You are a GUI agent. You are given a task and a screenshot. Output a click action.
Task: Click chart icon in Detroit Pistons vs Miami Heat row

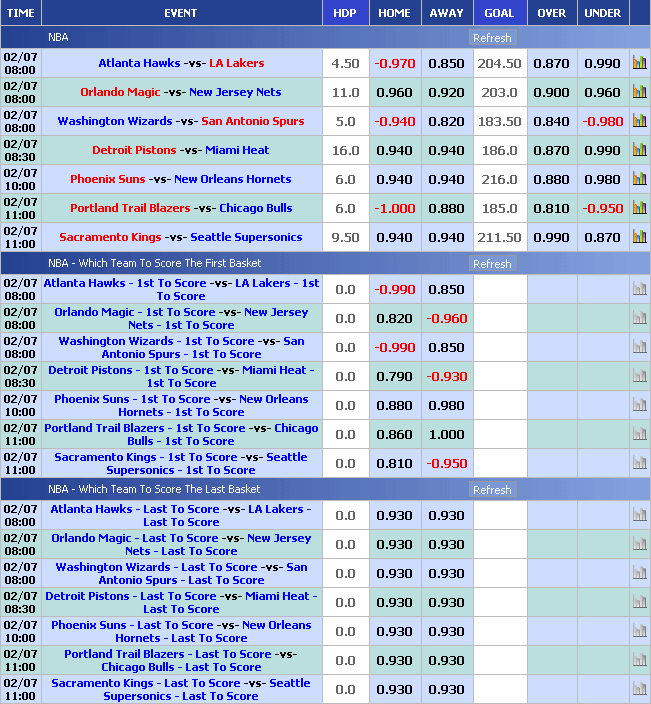tap(639, 149)
